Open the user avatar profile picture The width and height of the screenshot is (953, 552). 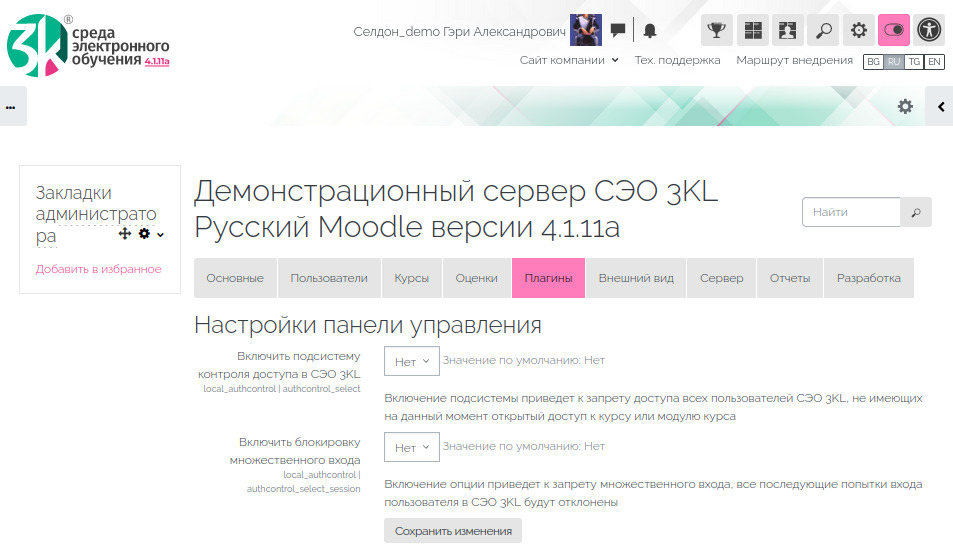pos(586,30)
